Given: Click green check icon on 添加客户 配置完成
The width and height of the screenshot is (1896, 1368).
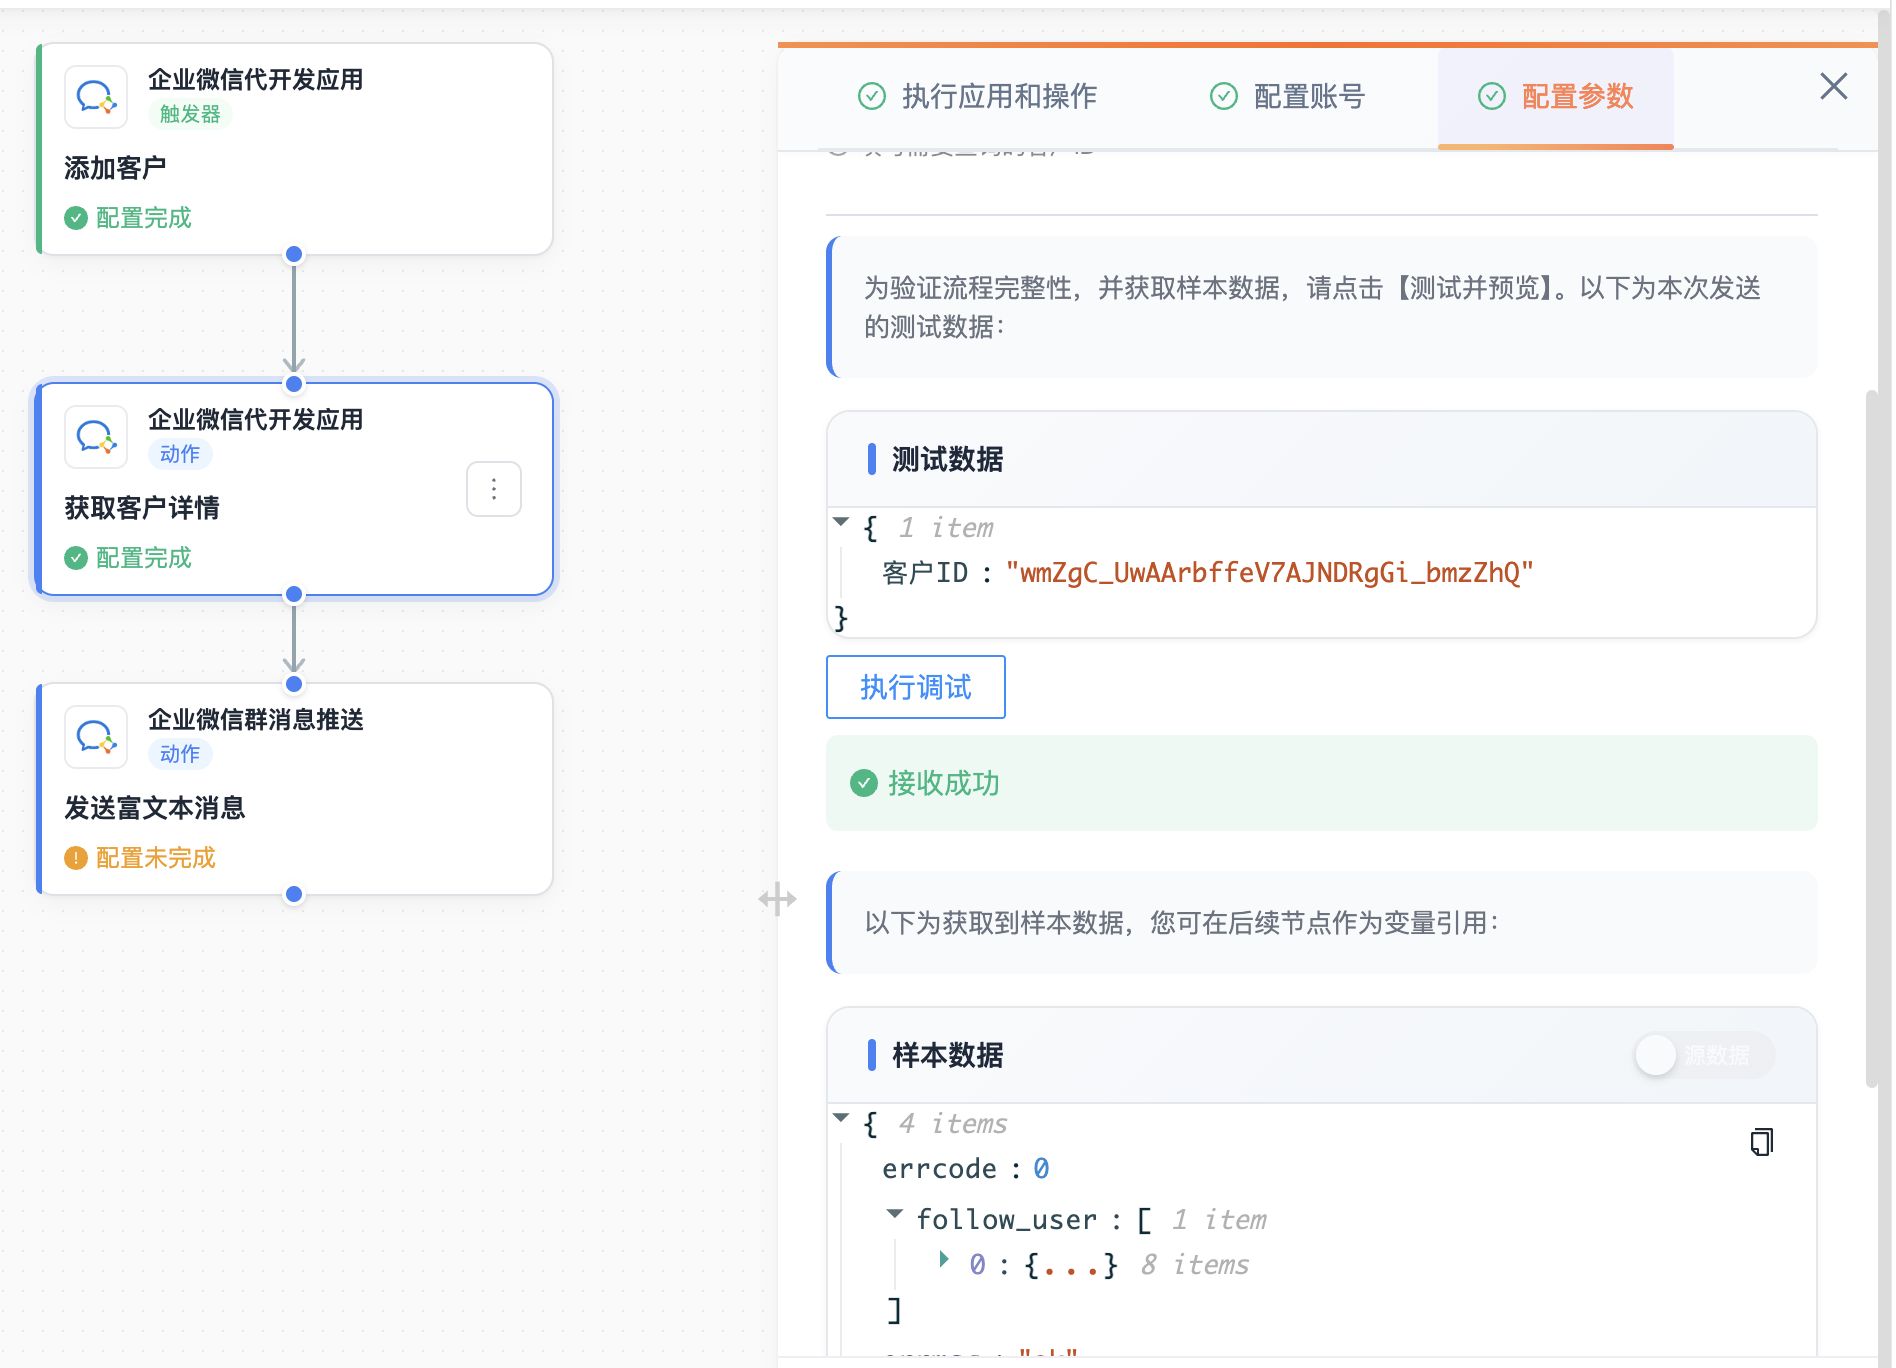Looking at the screenshot, I should (76, 218).
